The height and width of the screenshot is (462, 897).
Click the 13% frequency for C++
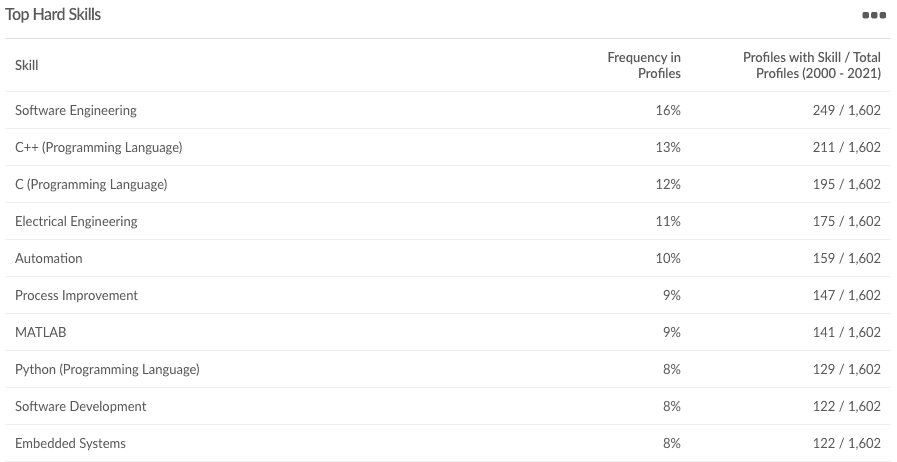[668, 148]
